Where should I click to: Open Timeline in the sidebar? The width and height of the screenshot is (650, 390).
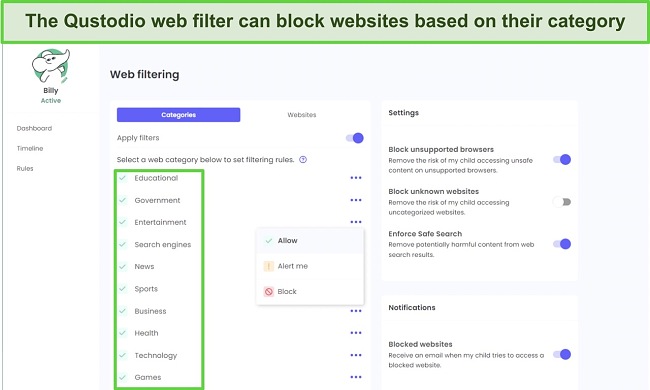click(x=30, y=148)
